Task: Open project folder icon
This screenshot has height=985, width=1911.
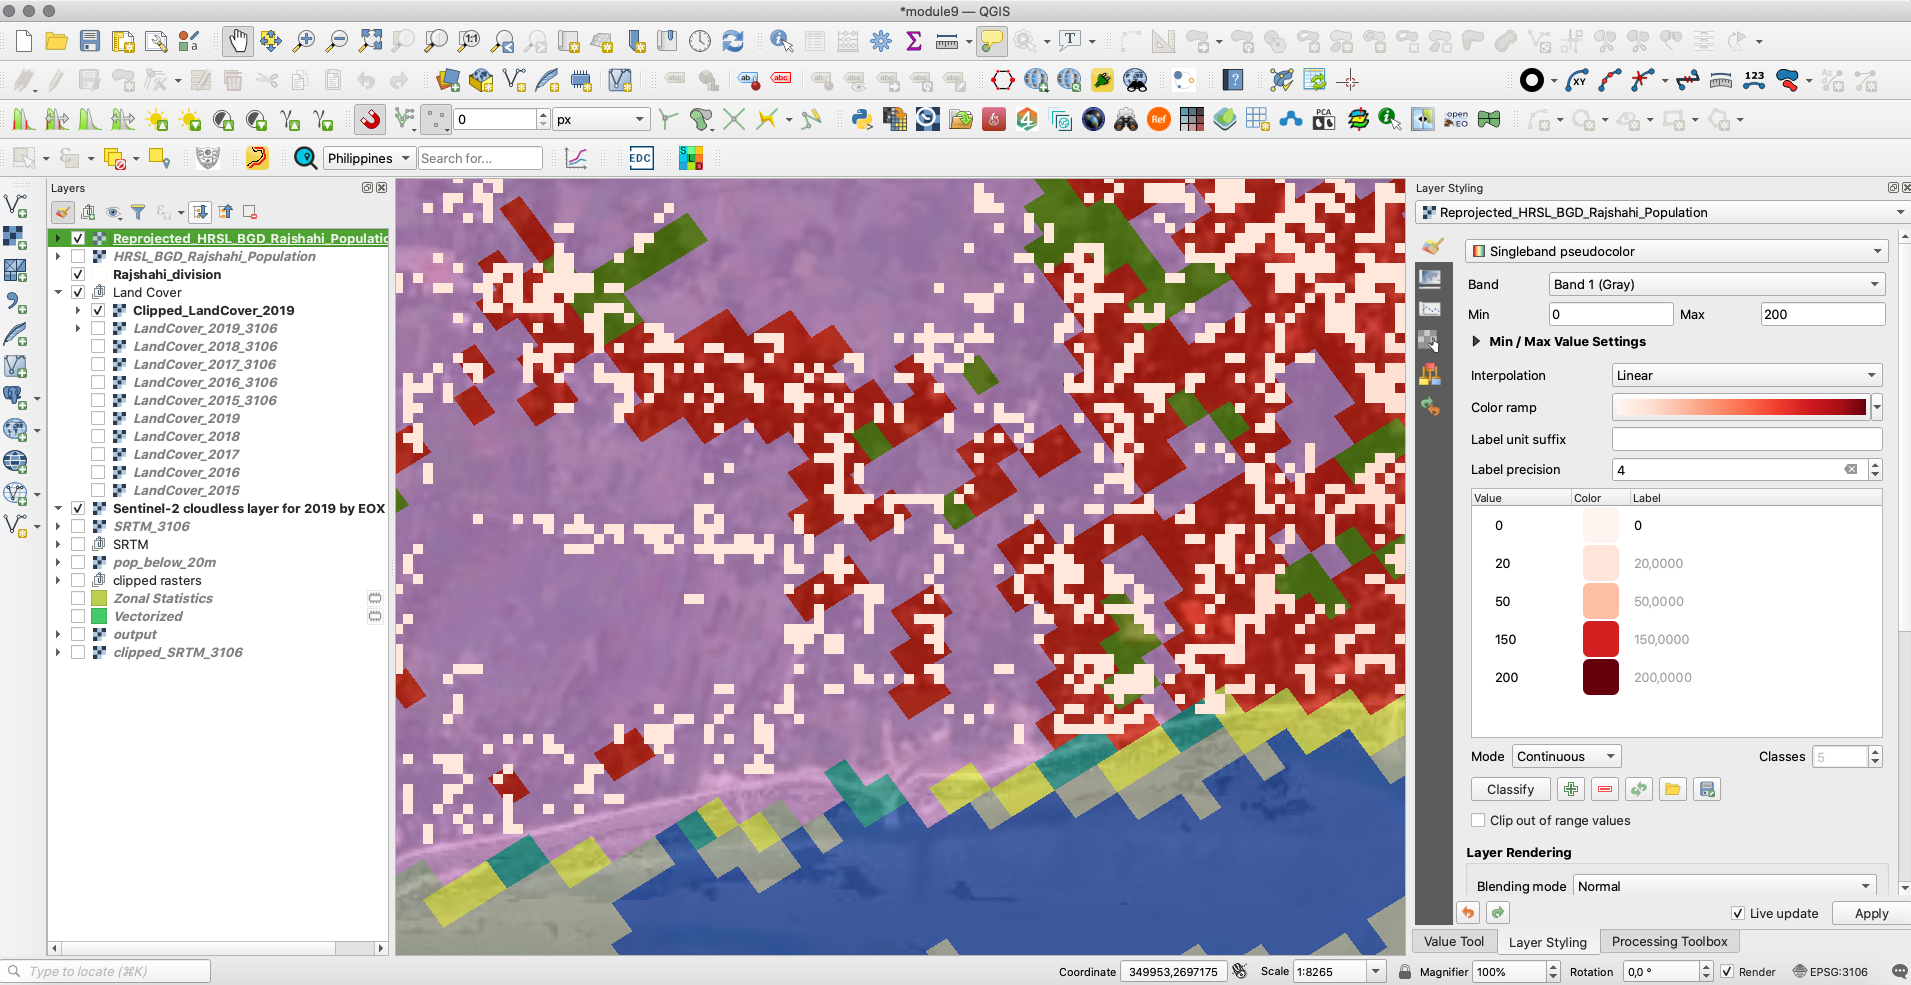Action: pos(57,41)
